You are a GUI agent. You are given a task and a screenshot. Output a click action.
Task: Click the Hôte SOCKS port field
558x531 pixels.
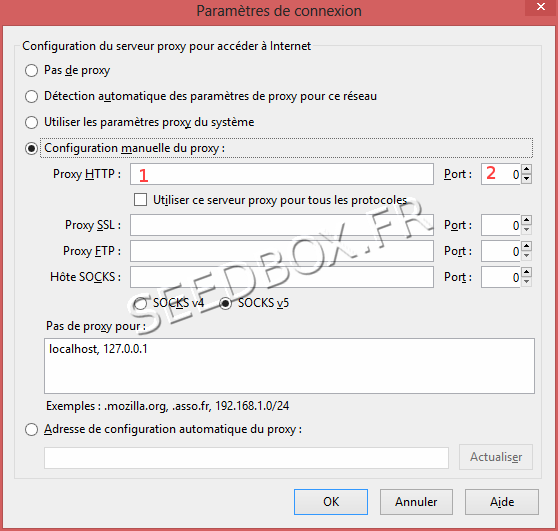pyautogui.click(x=500, y=277)
